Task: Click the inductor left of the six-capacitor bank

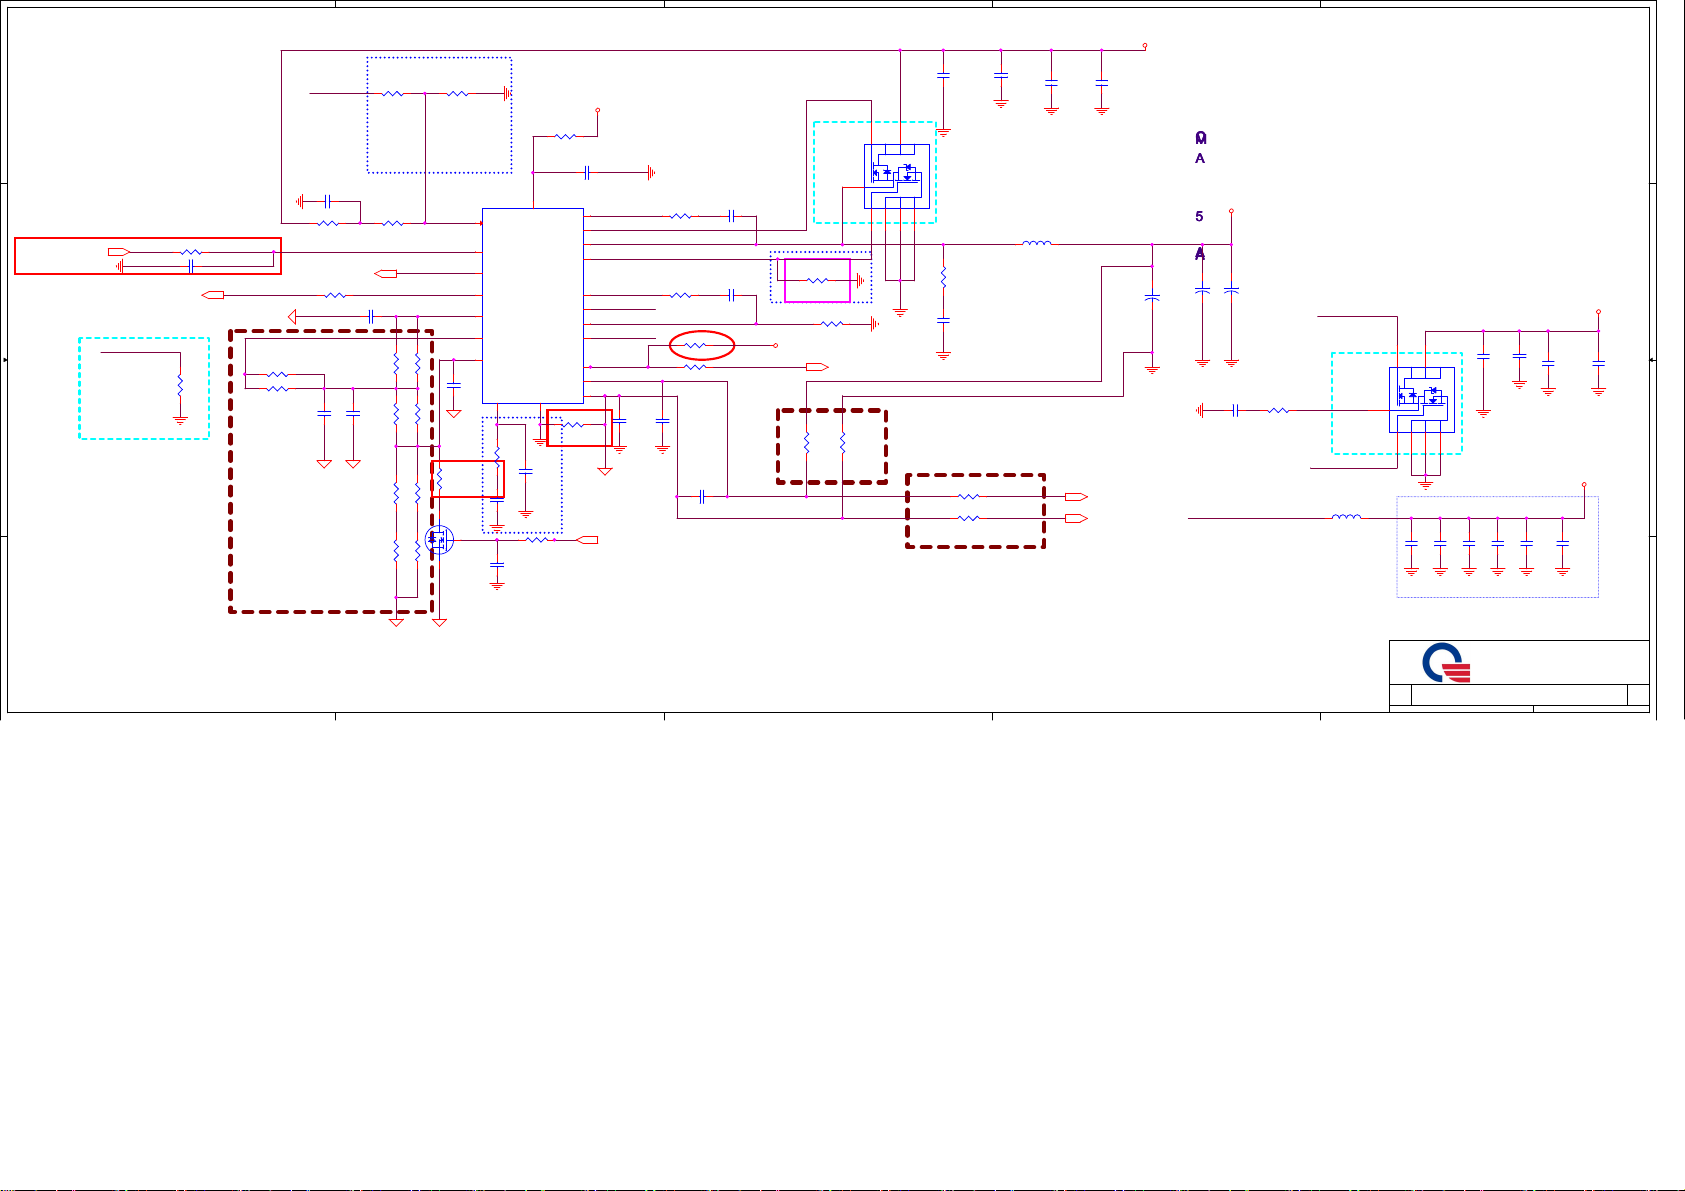Action: pyautogui.click(x=1346, y=518)
